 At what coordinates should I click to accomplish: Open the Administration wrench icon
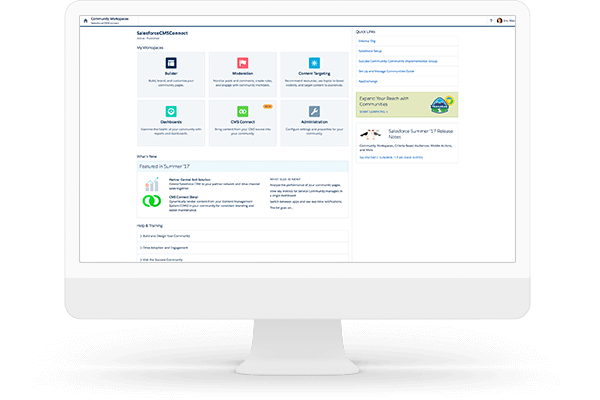[x=314, y=111]
